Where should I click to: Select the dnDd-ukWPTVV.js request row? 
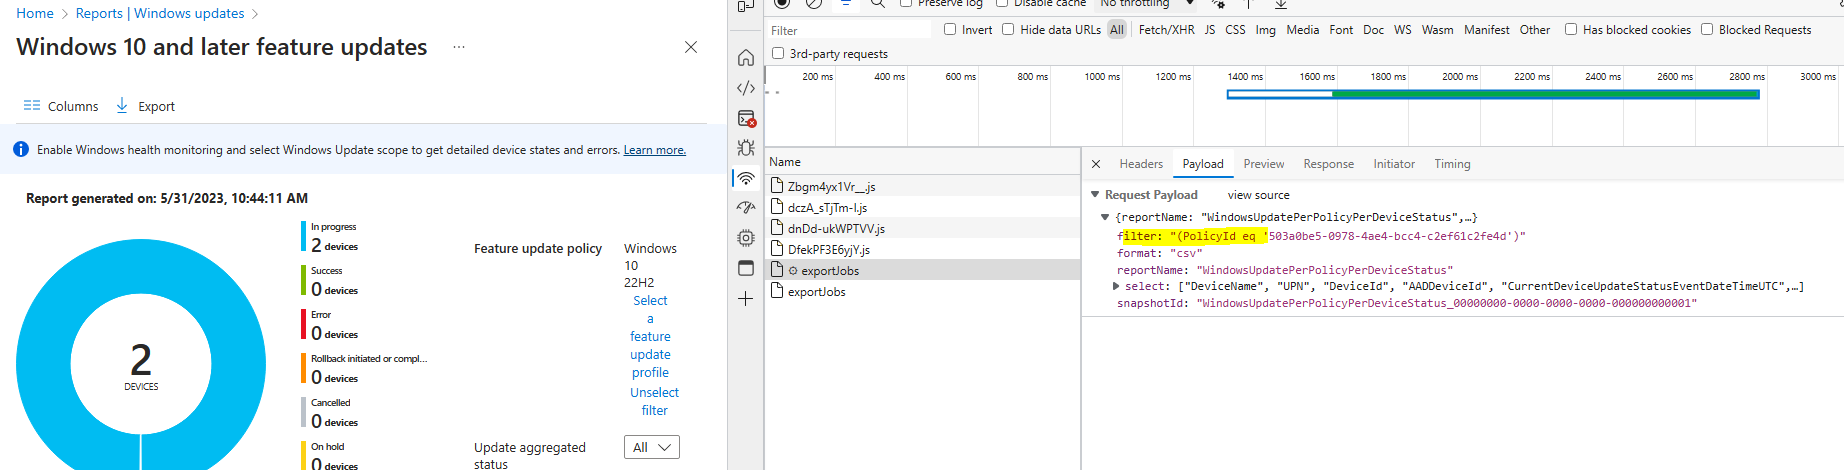click(922, 228)
